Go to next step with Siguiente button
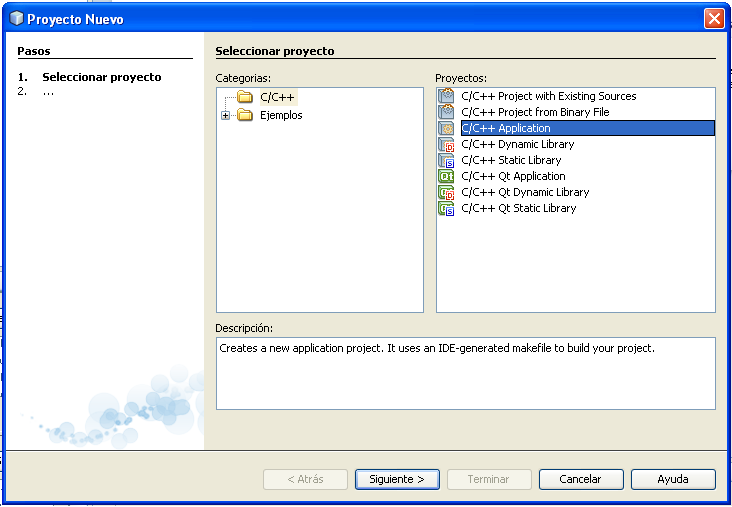The image size is (732, 507). tap(397, 479)
